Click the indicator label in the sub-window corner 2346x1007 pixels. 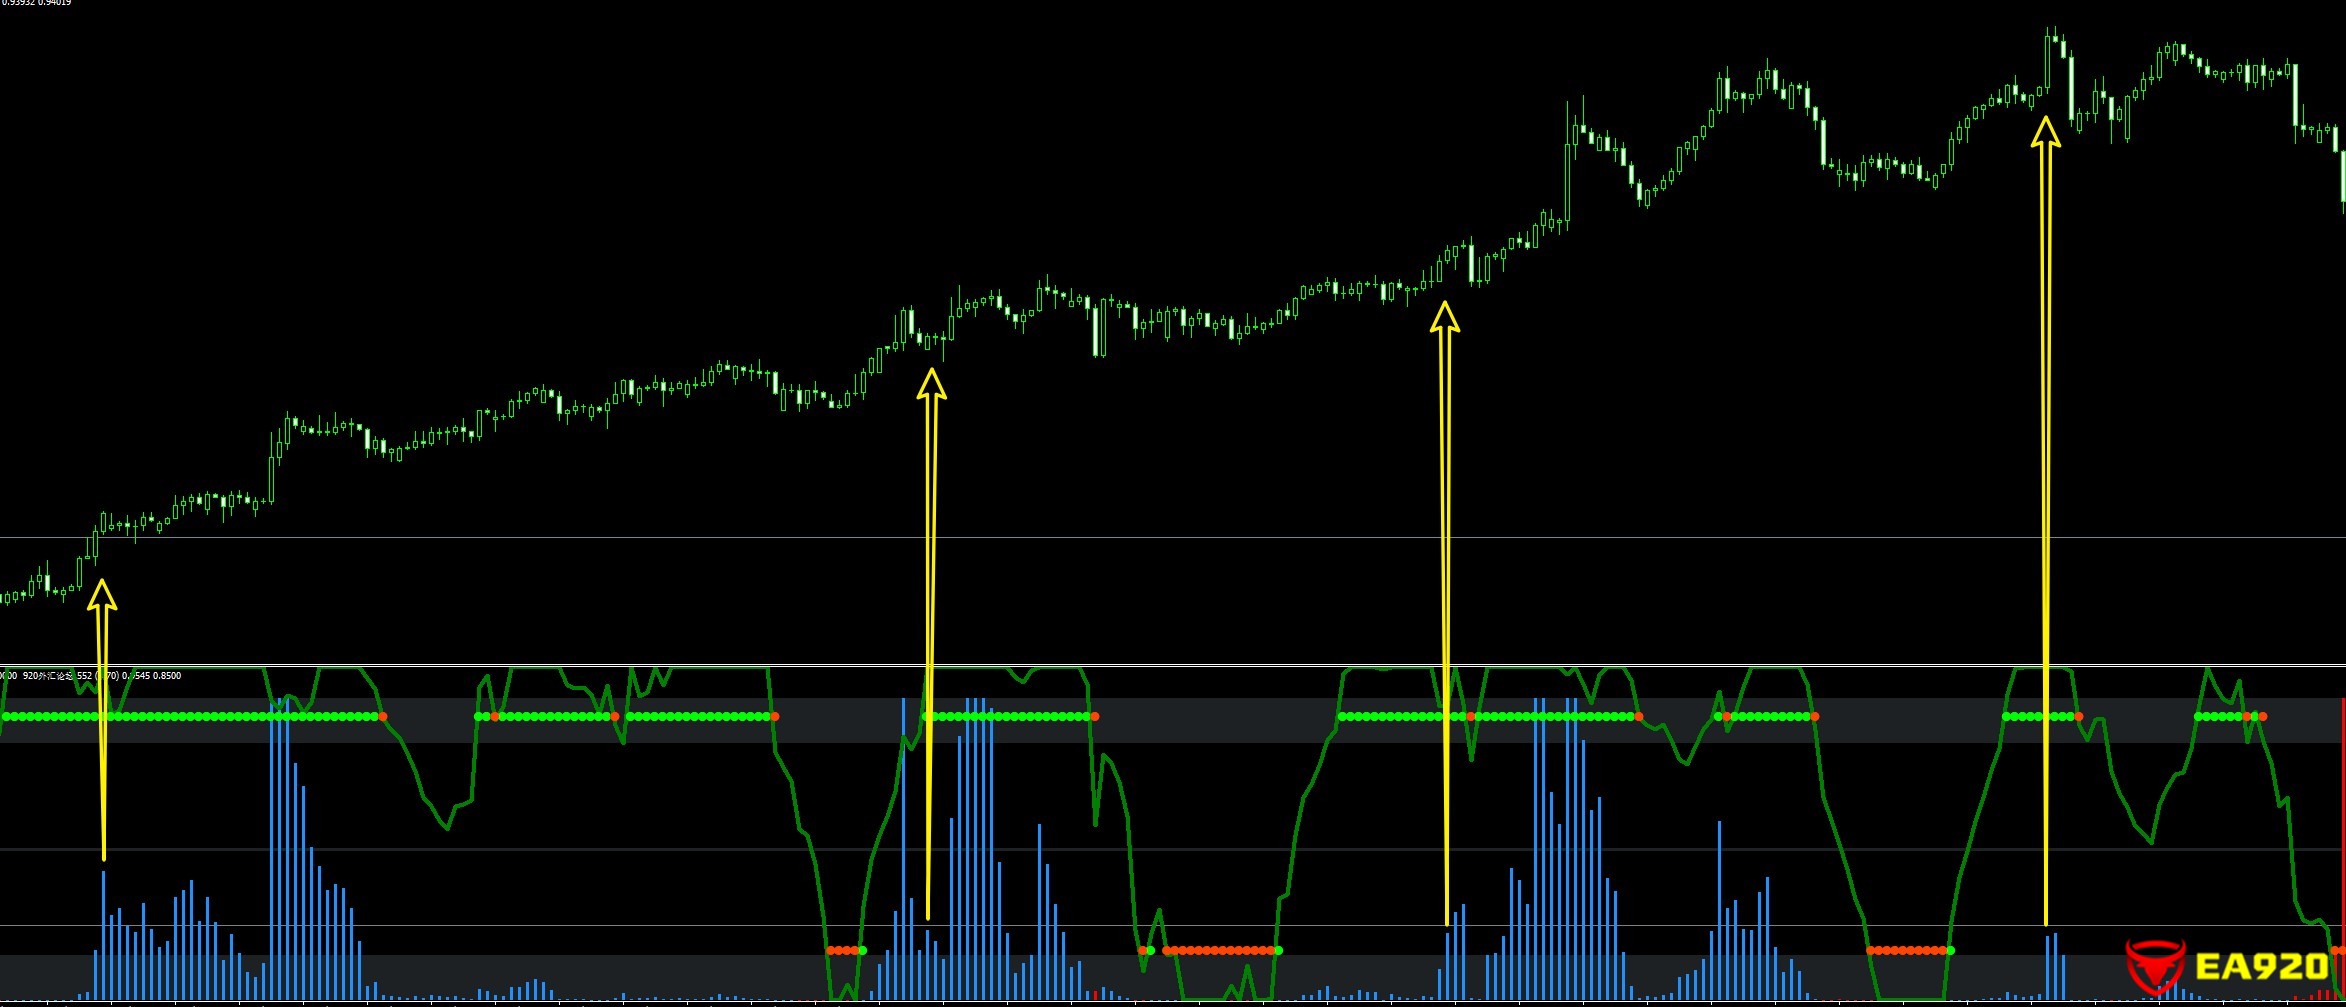91,676
